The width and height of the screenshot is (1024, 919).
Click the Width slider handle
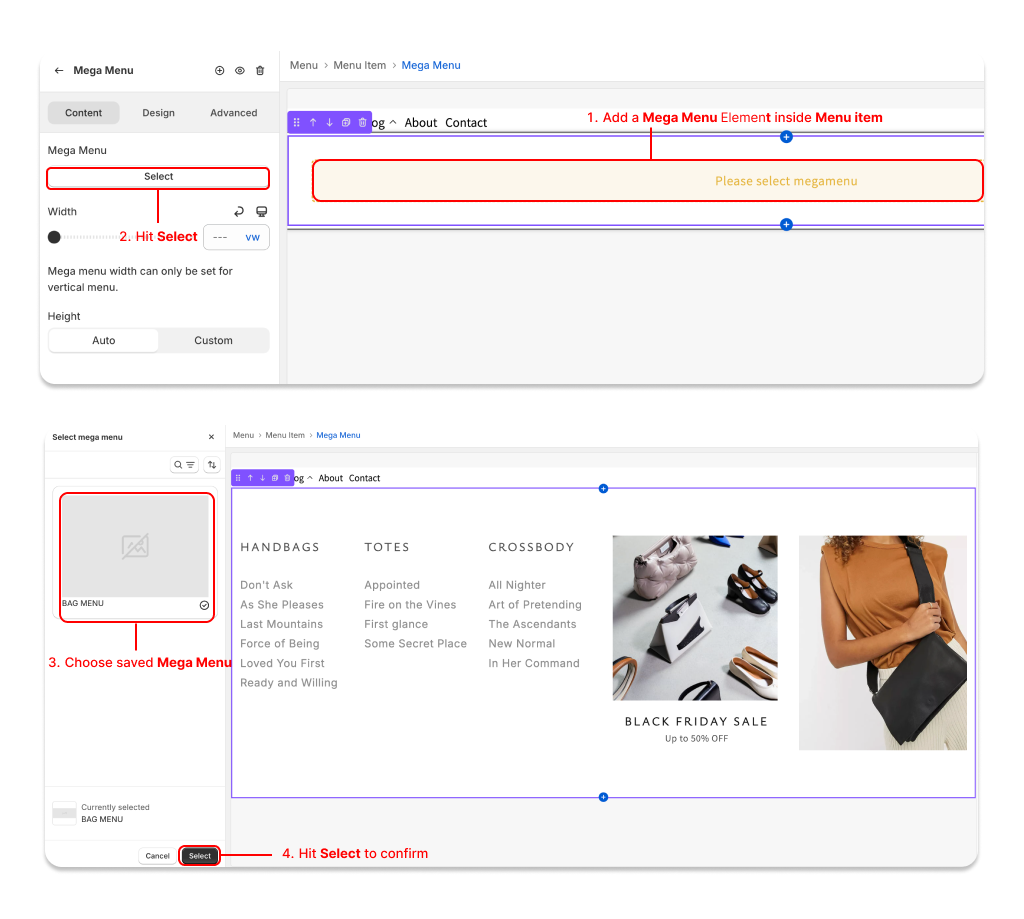click(x=54, y=237)
